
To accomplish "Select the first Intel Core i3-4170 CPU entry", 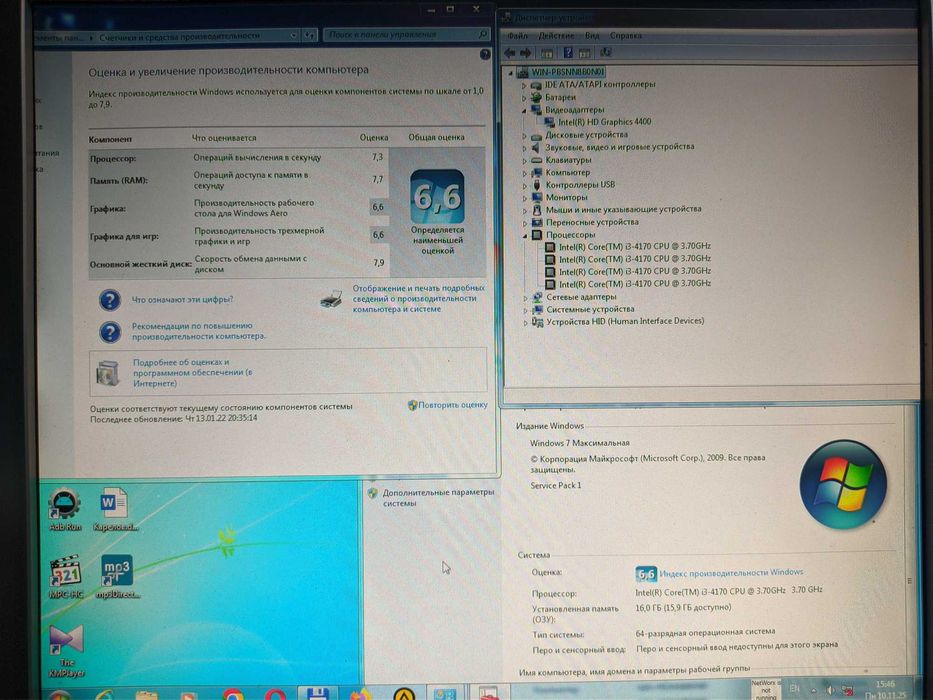I will [635, 246].
